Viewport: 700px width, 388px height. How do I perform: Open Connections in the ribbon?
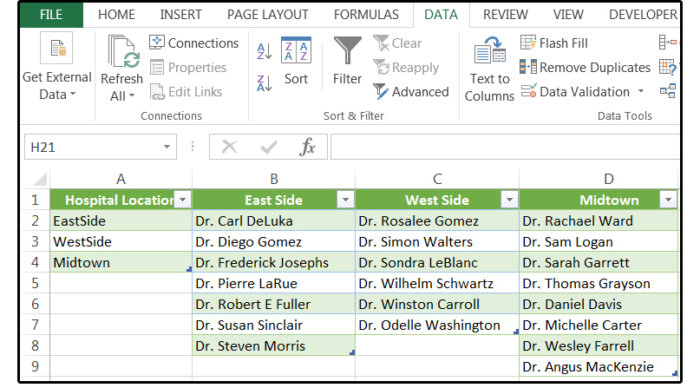pos(194,43)
